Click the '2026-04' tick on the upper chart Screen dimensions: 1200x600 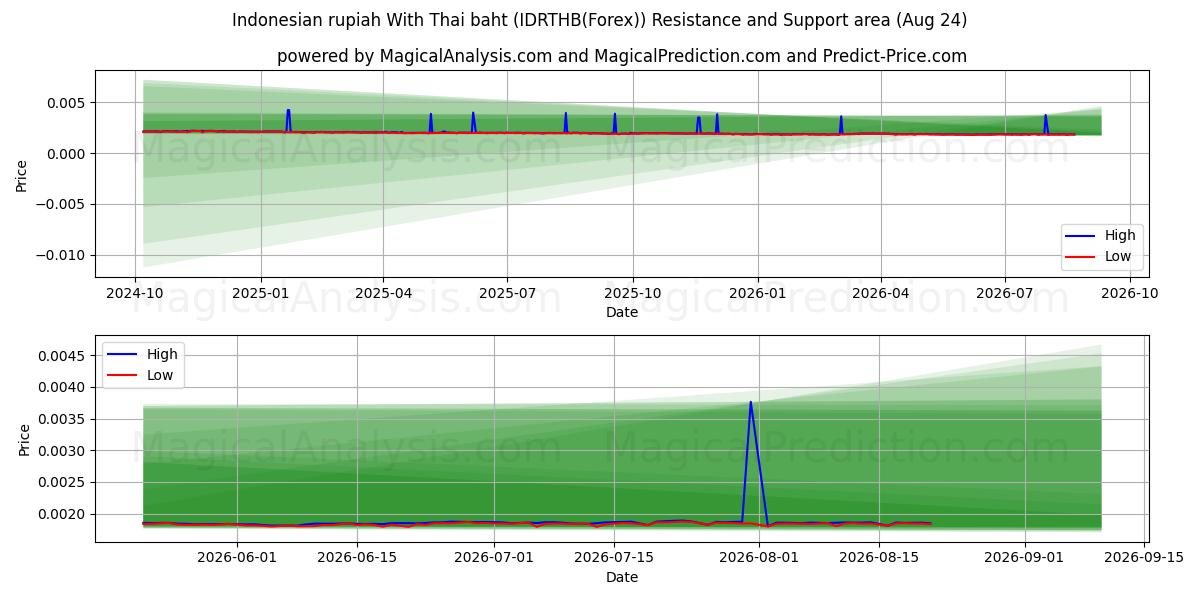tap(880, 293)
